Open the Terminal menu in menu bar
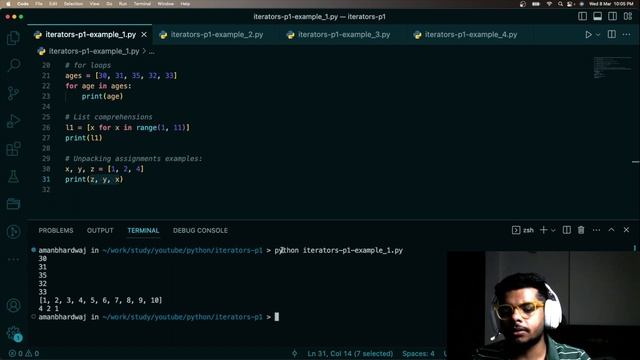 (x=142, y=4)
